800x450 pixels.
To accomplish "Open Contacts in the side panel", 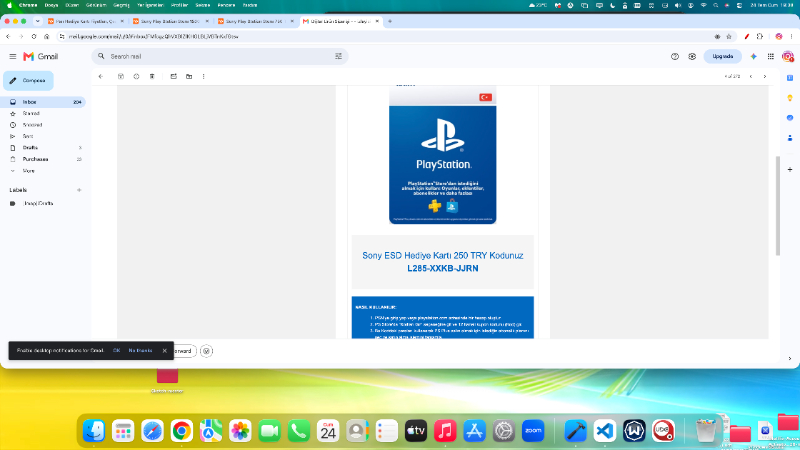I will click(790, 138).
